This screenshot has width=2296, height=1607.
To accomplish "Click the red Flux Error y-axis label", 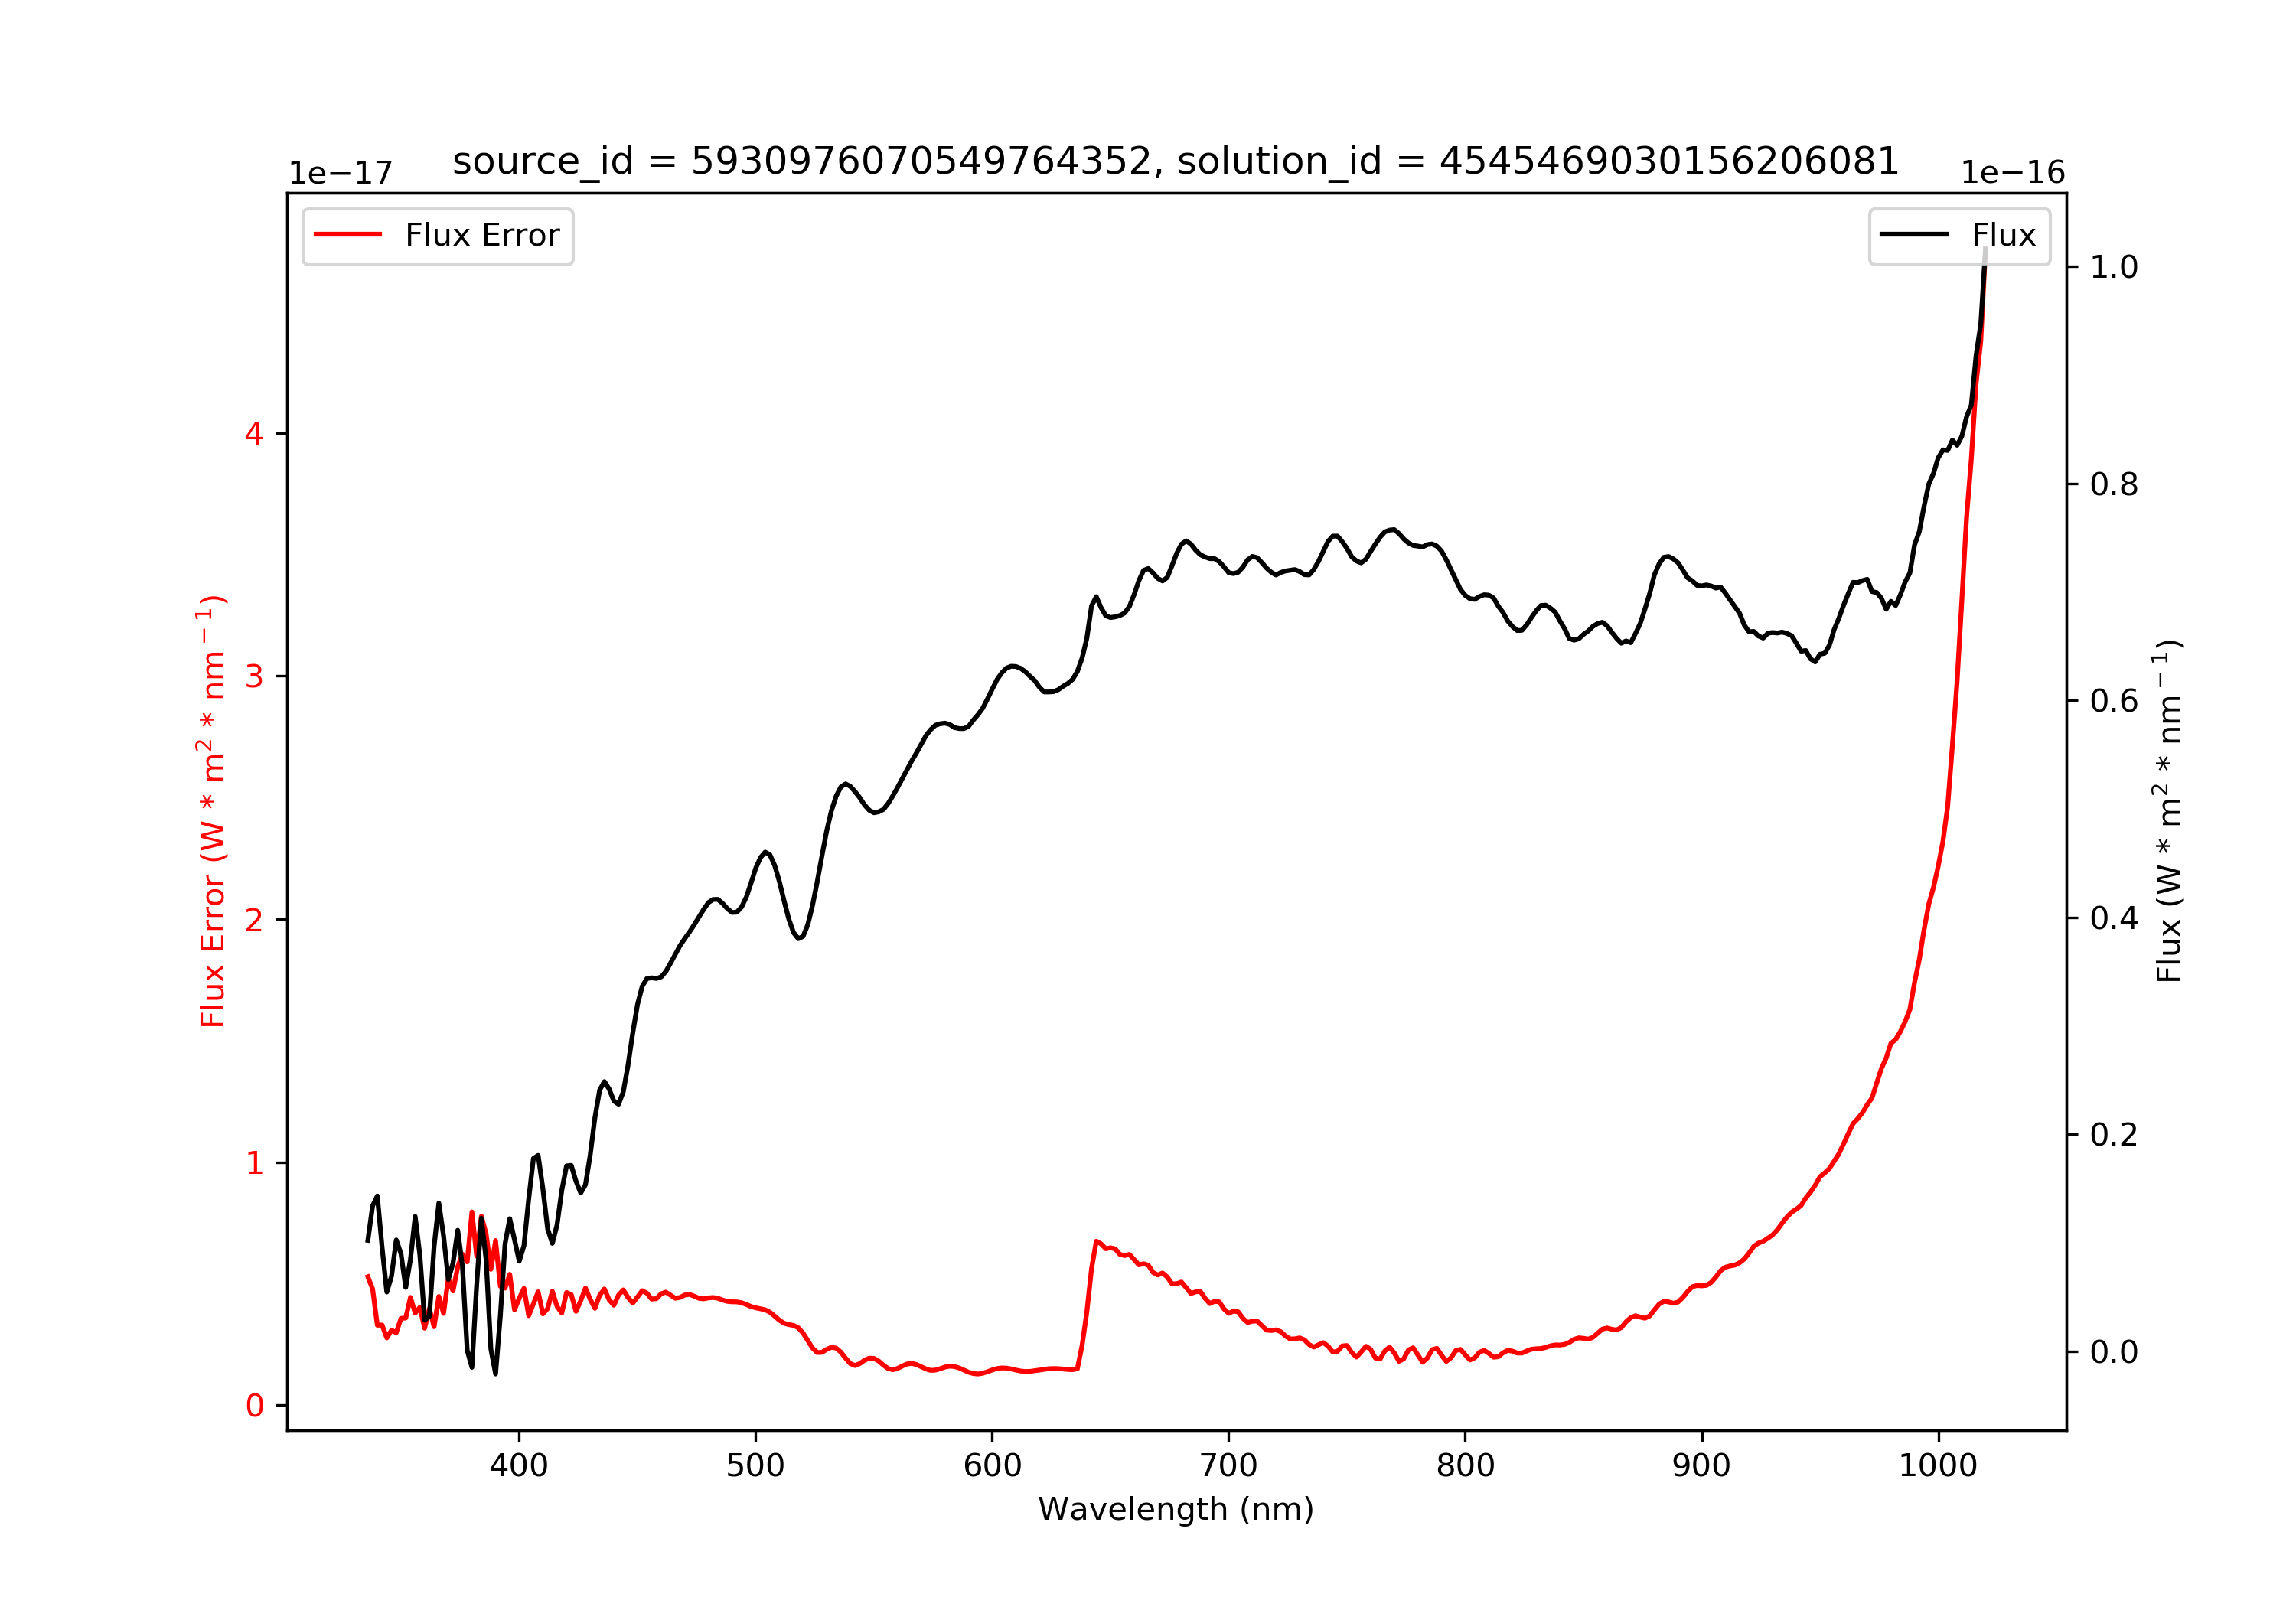I will click(212, 811).
